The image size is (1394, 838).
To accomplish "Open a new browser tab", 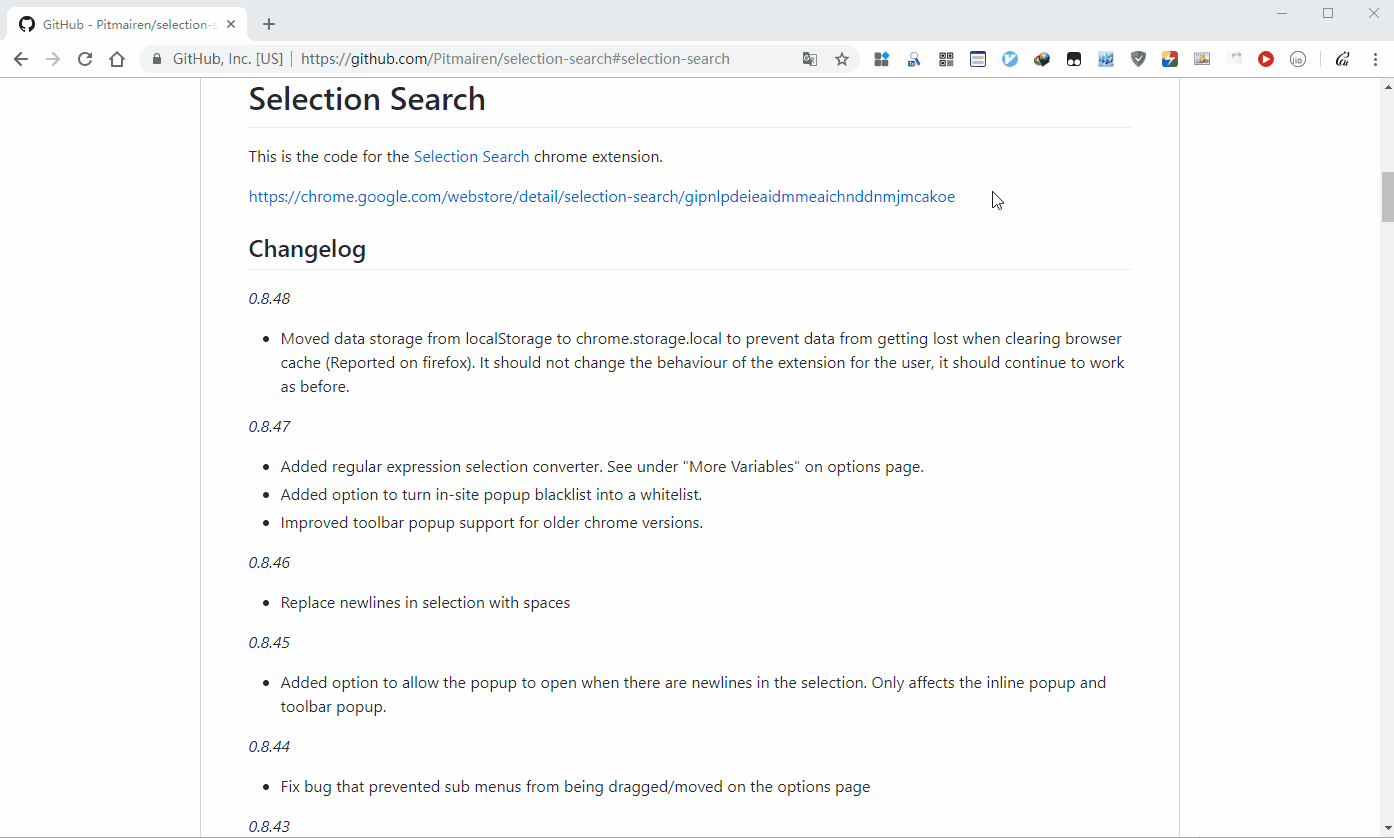I will [x=269, y=24].
